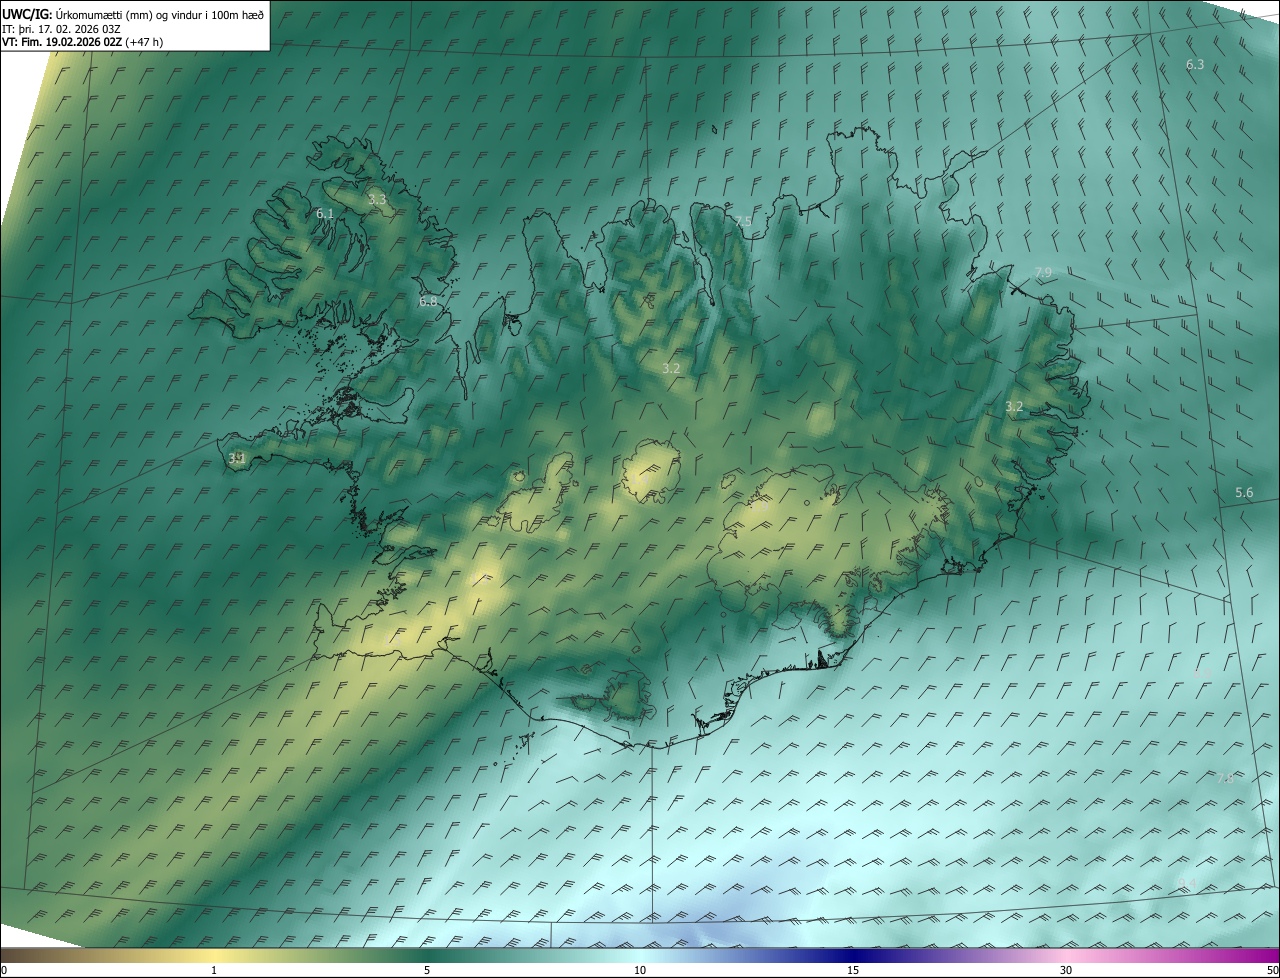Click the IT: þri. 17. 02. 2026 03Z line

coord(59,28)
